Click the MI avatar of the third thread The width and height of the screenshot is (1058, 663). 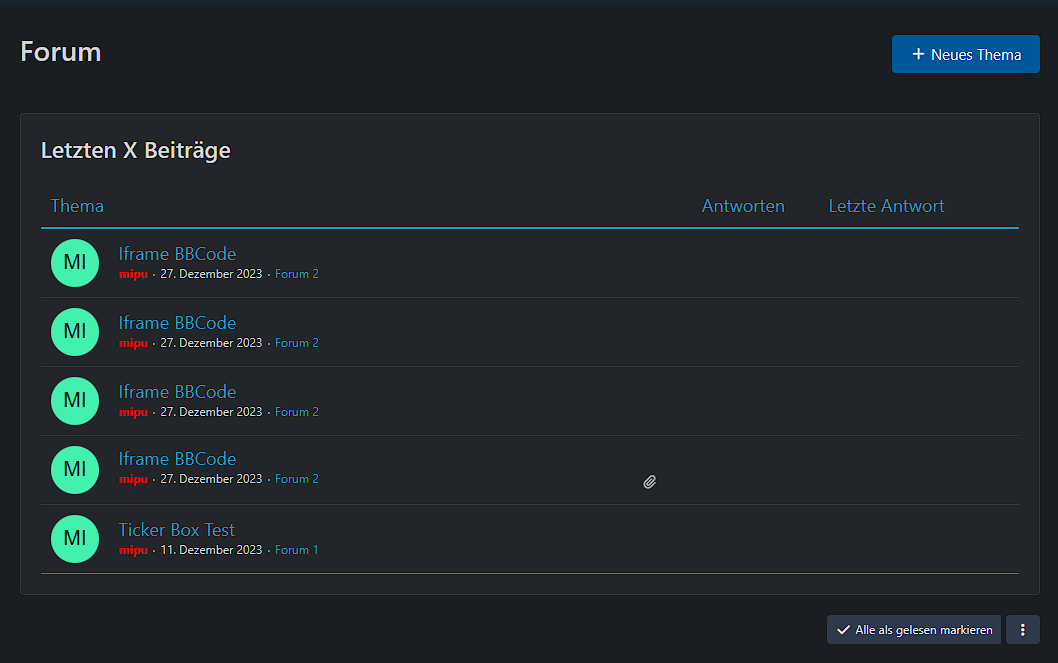coord(75,401)
